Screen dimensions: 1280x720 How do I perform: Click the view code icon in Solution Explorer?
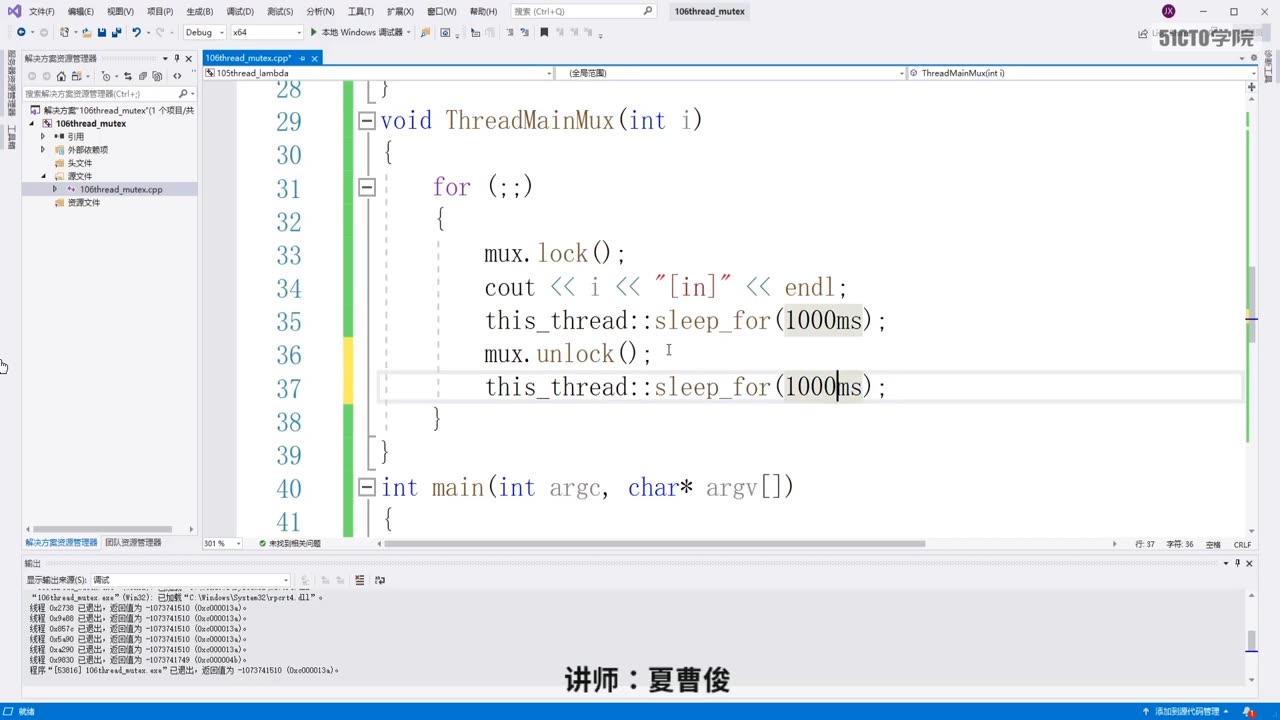click(x=177, y=76)
